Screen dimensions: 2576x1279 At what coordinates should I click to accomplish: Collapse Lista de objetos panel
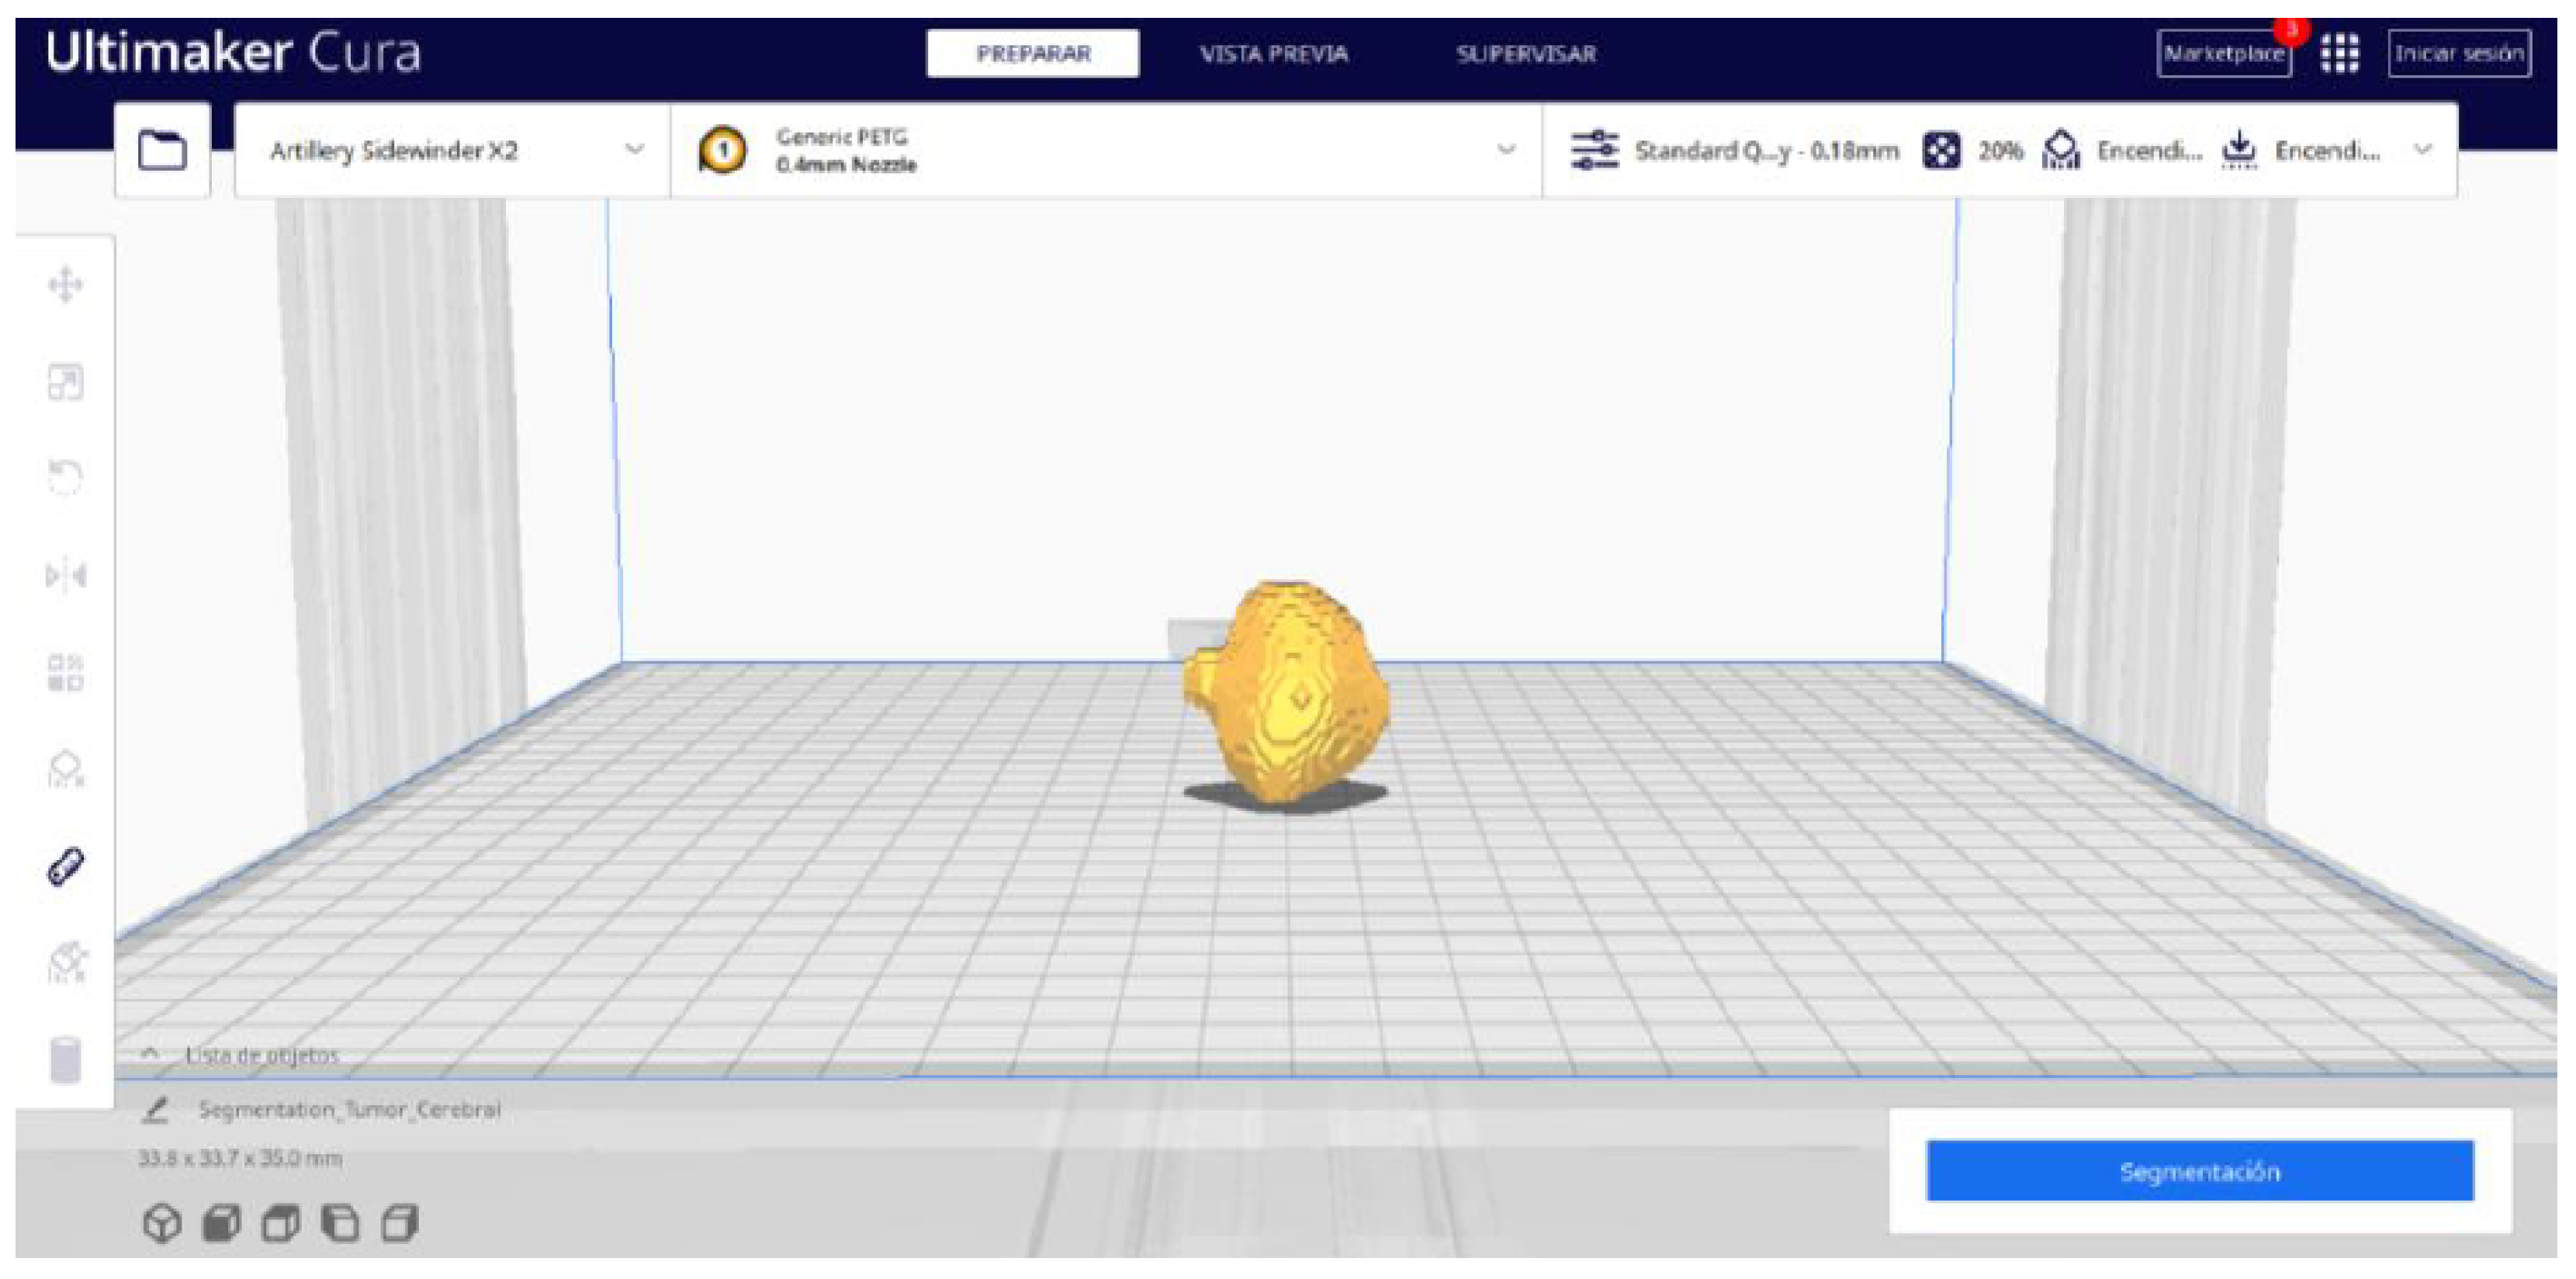click(150, 1054)
